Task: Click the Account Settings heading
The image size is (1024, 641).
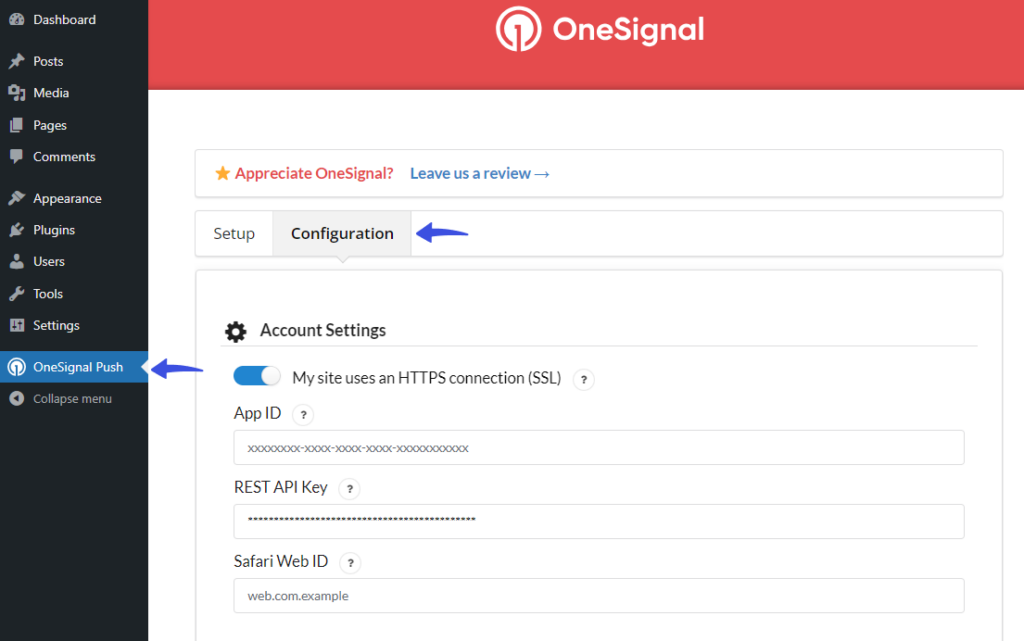Action: click(323, 330)
